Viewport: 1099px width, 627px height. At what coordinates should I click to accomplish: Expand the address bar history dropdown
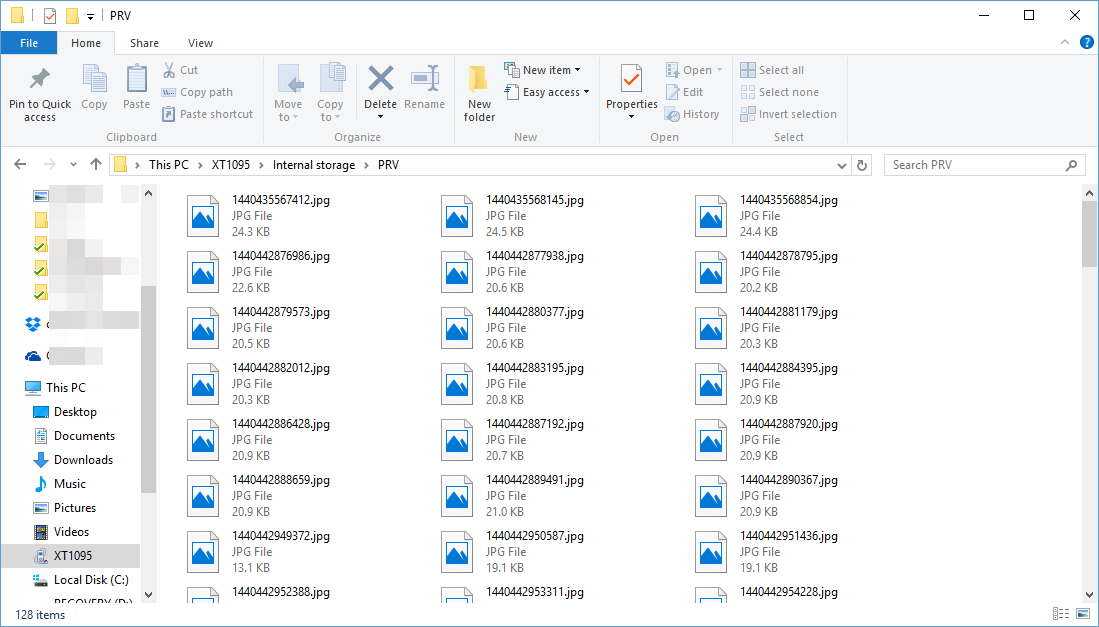pos(843,165)
